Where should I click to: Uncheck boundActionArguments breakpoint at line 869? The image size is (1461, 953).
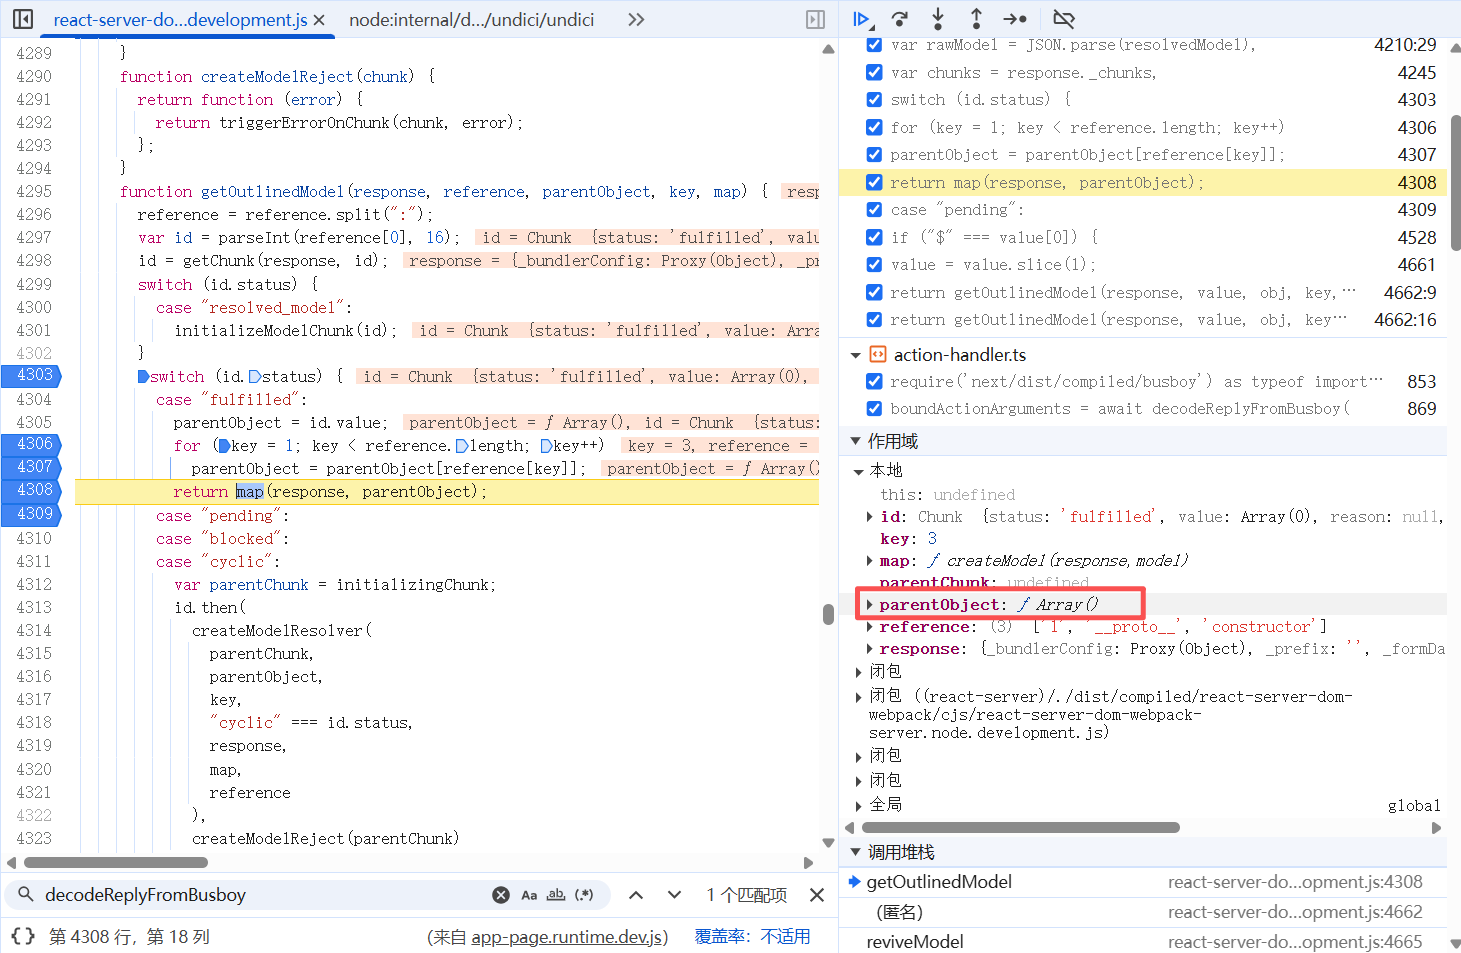click(874, 408)
